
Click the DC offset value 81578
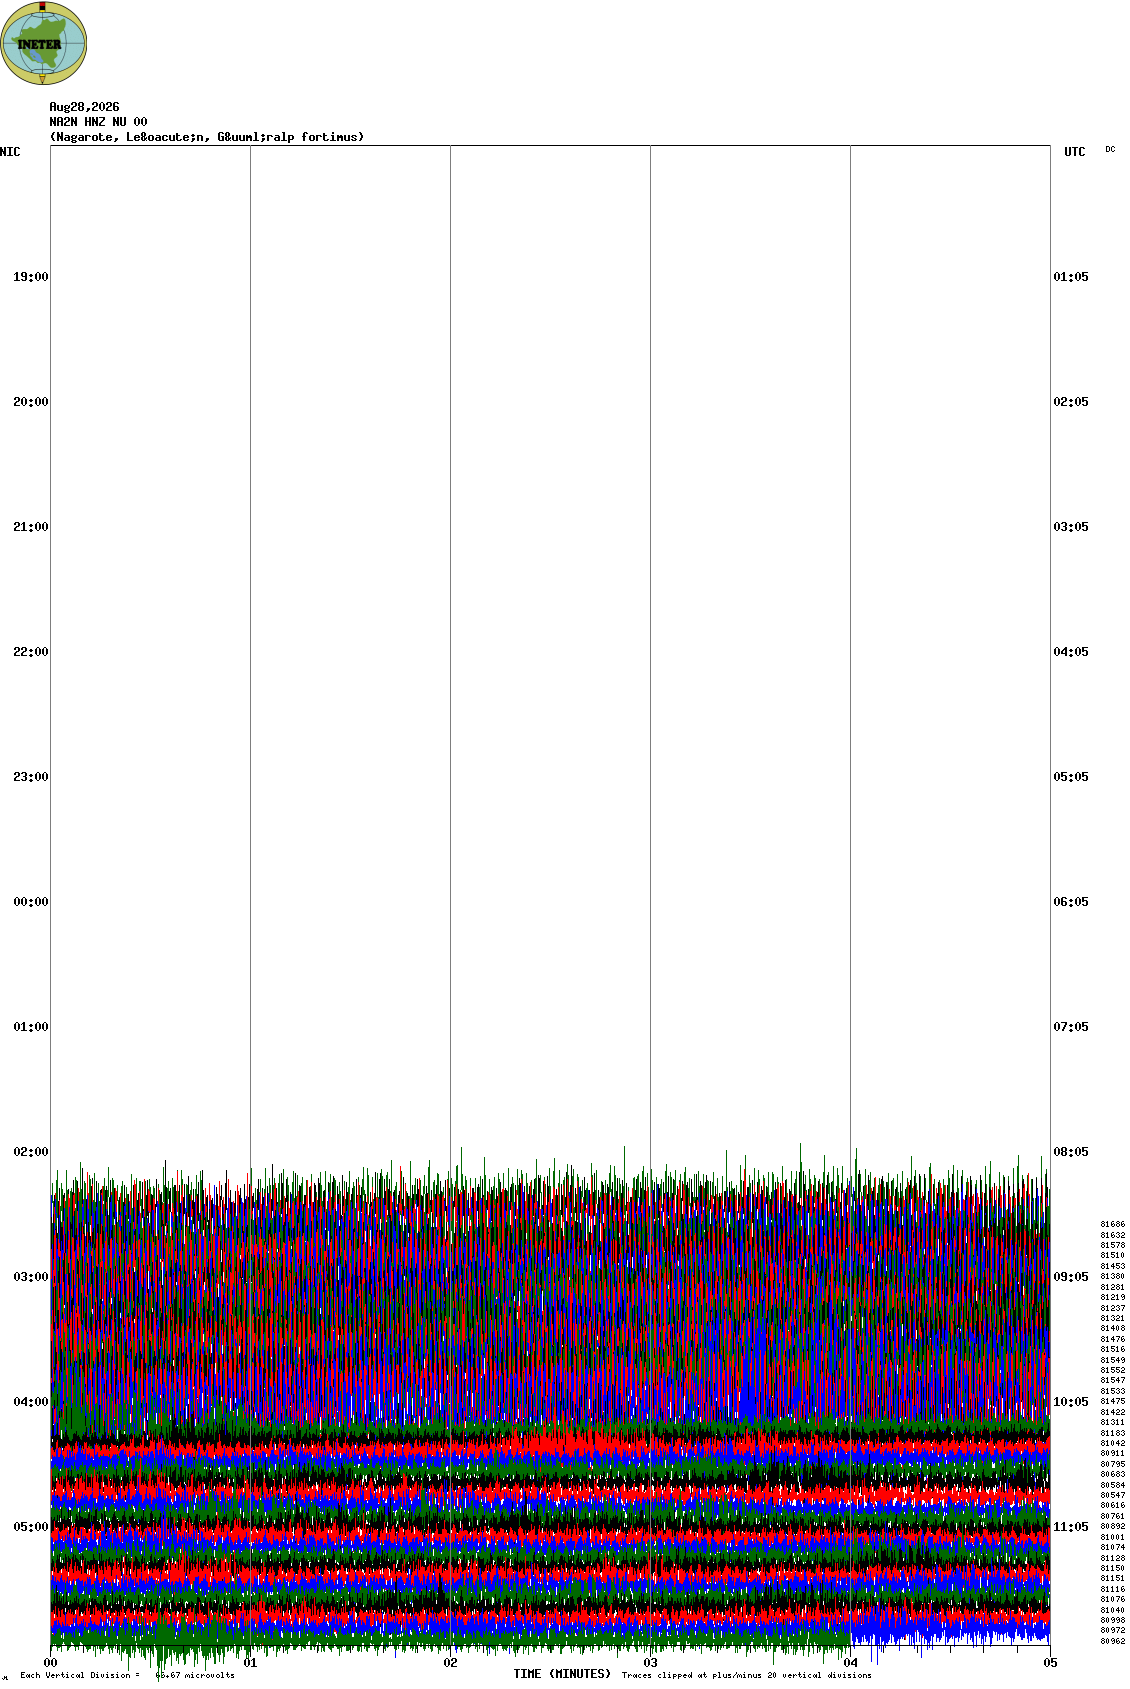(x=1113, y=1245)
